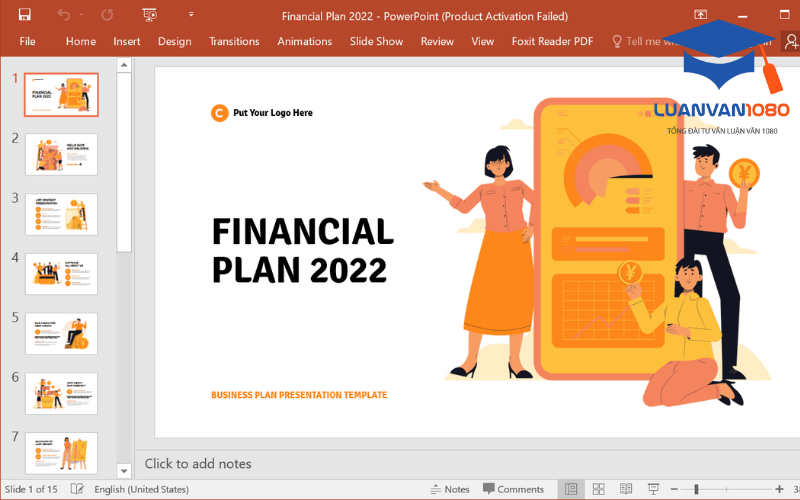Click the Share person icon
The height and width of the screenshot is (500, 800).
(x=791, y=41)
